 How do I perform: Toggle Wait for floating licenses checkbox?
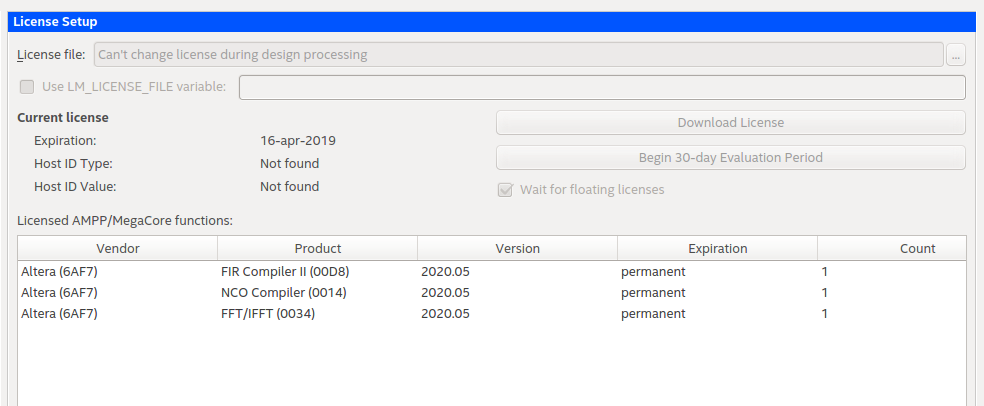(x=505, y=190)
